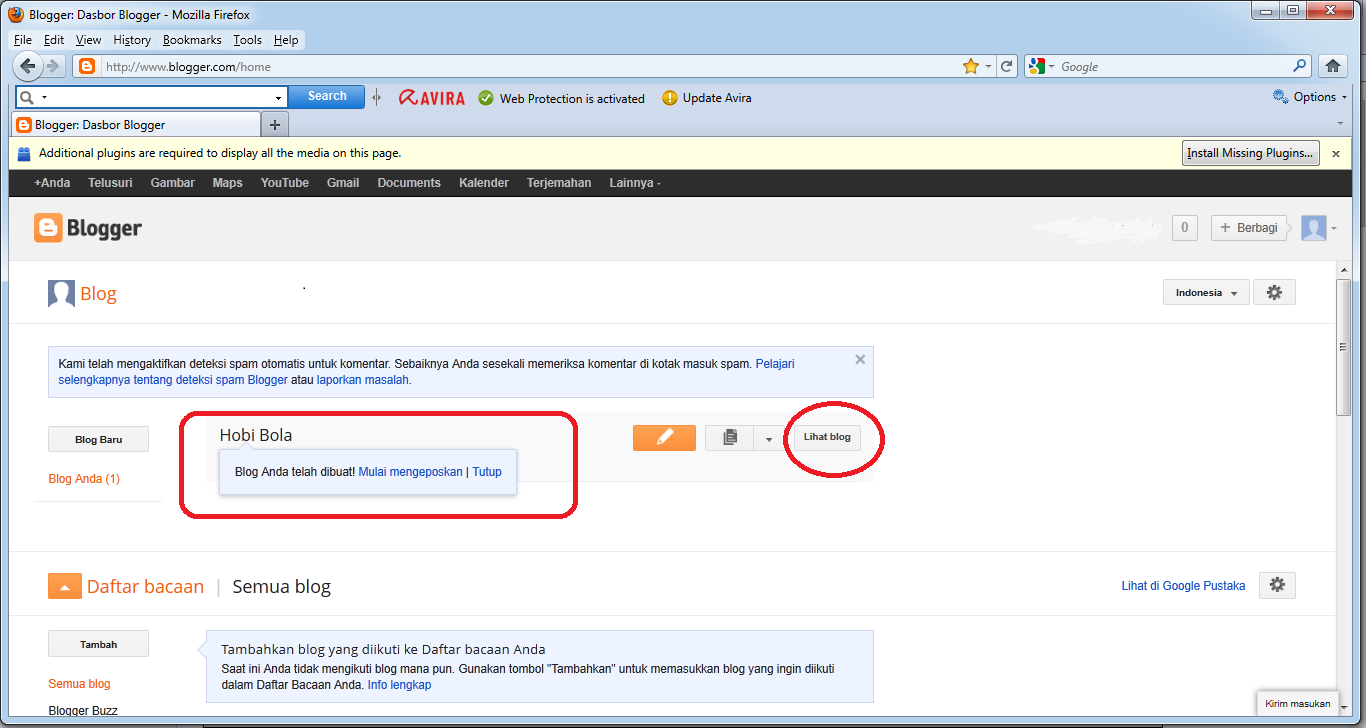Open Avira search box dropdown arrow
This screenshot has height=728, width=1366.
point(278,98)
